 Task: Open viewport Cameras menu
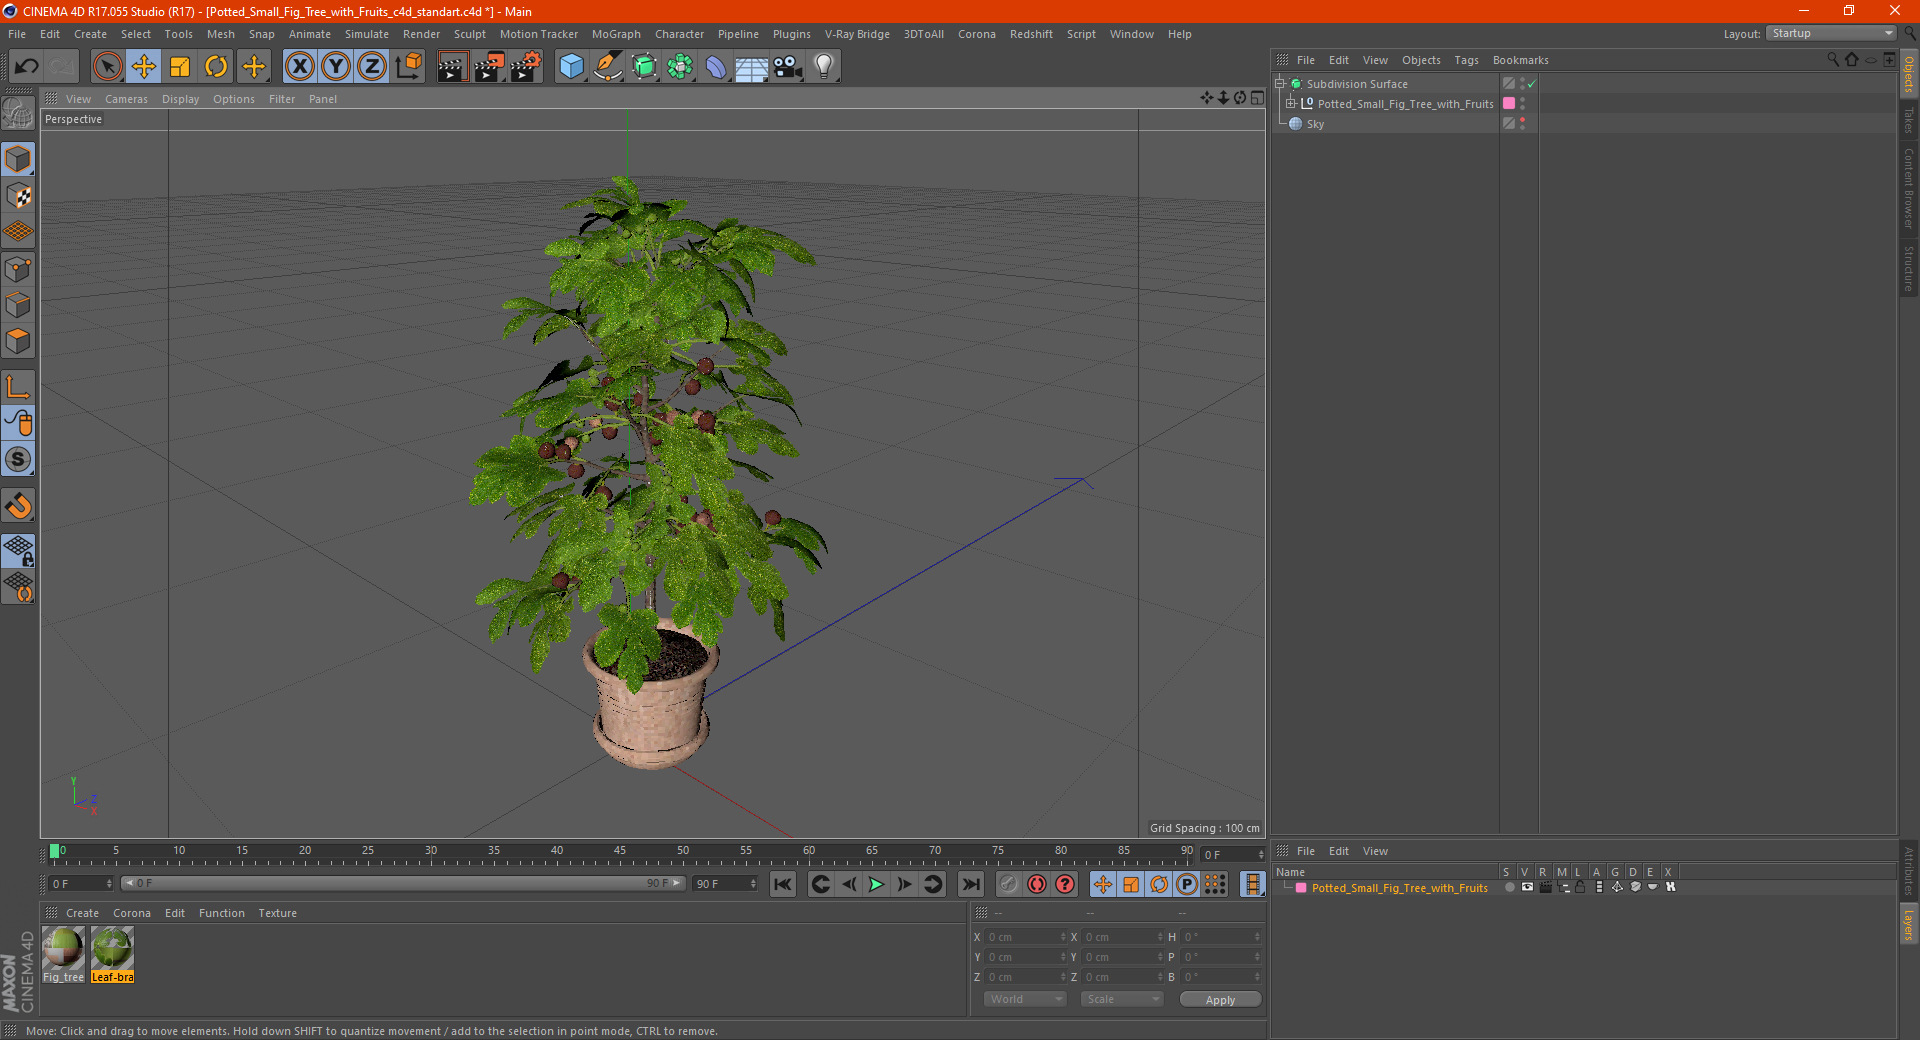[x=126, y=99]
